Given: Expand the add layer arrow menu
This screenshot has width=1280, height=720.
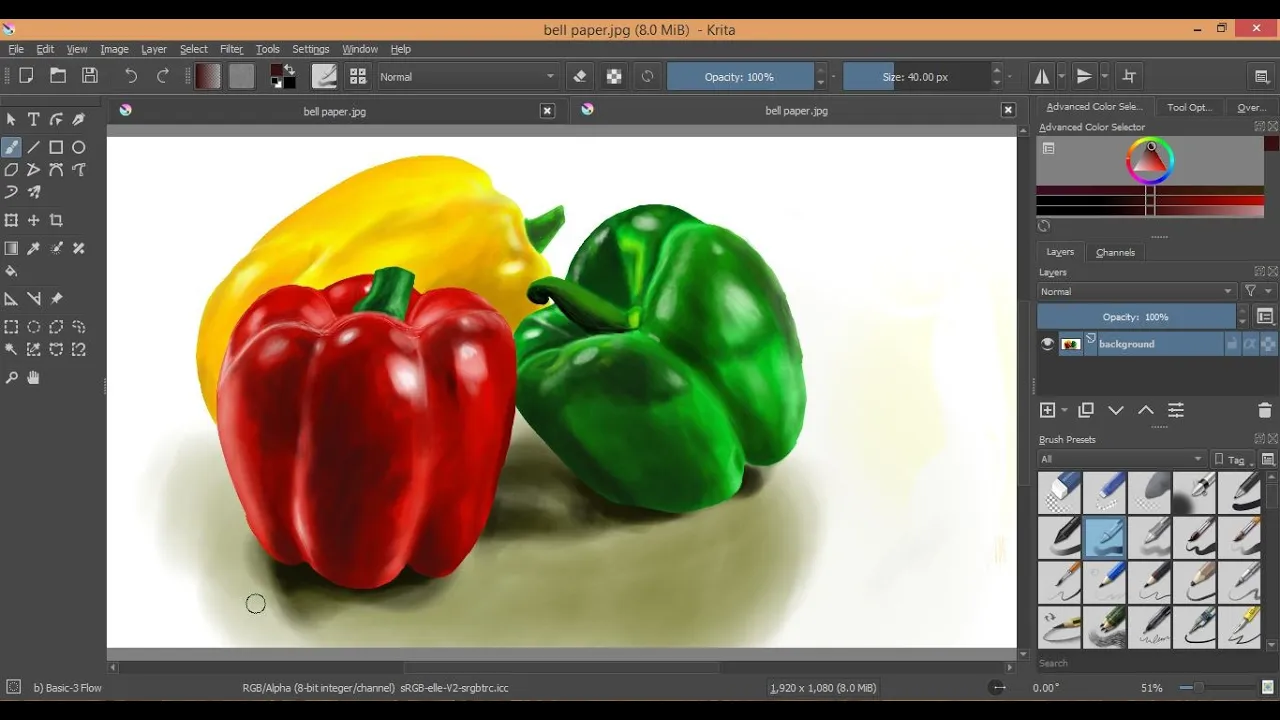Looking at the screenshot, I should [1064, 410].
